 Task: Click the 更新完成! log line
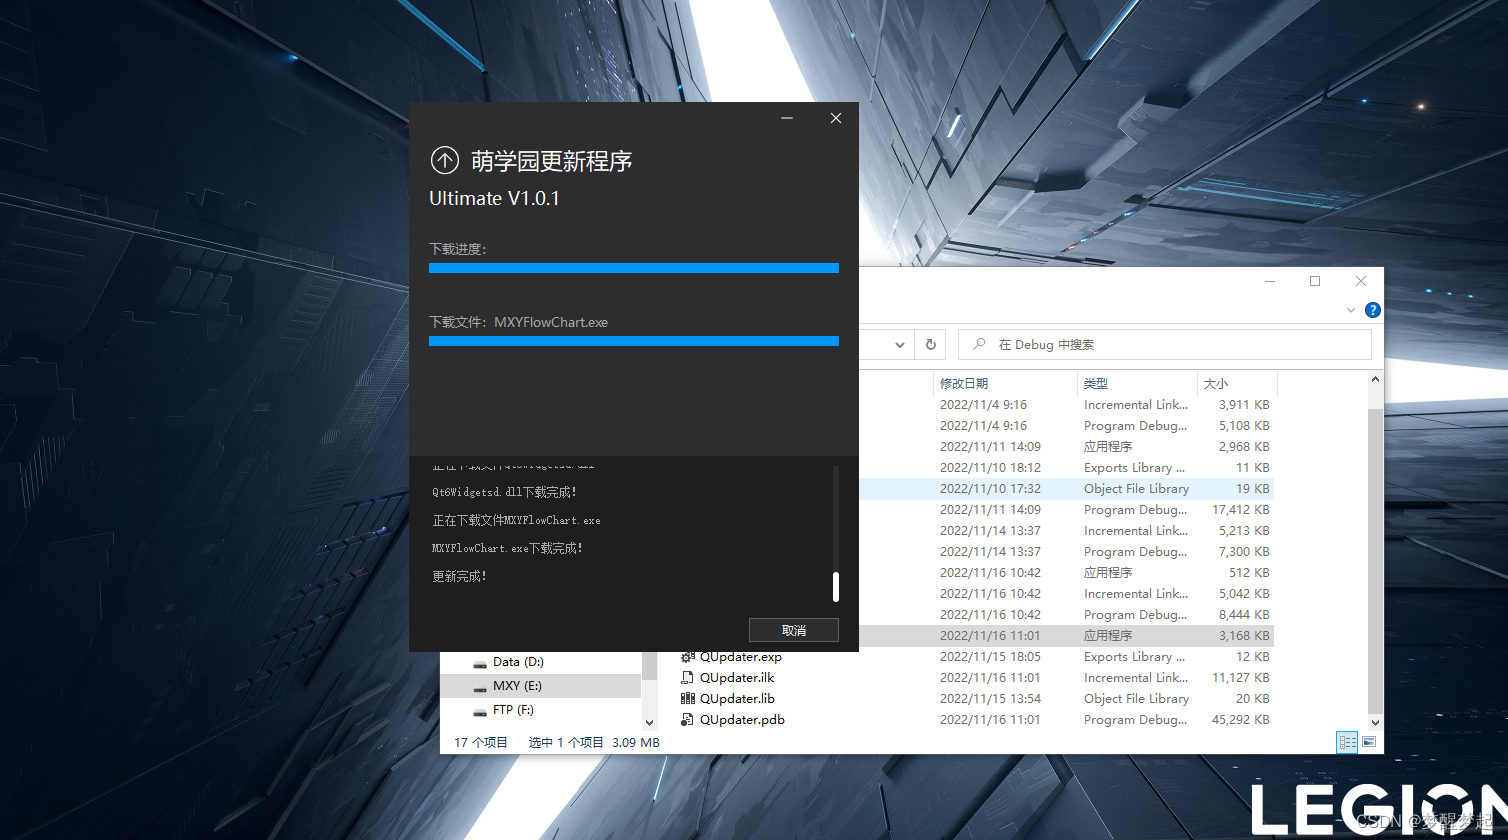coord(459,577)
